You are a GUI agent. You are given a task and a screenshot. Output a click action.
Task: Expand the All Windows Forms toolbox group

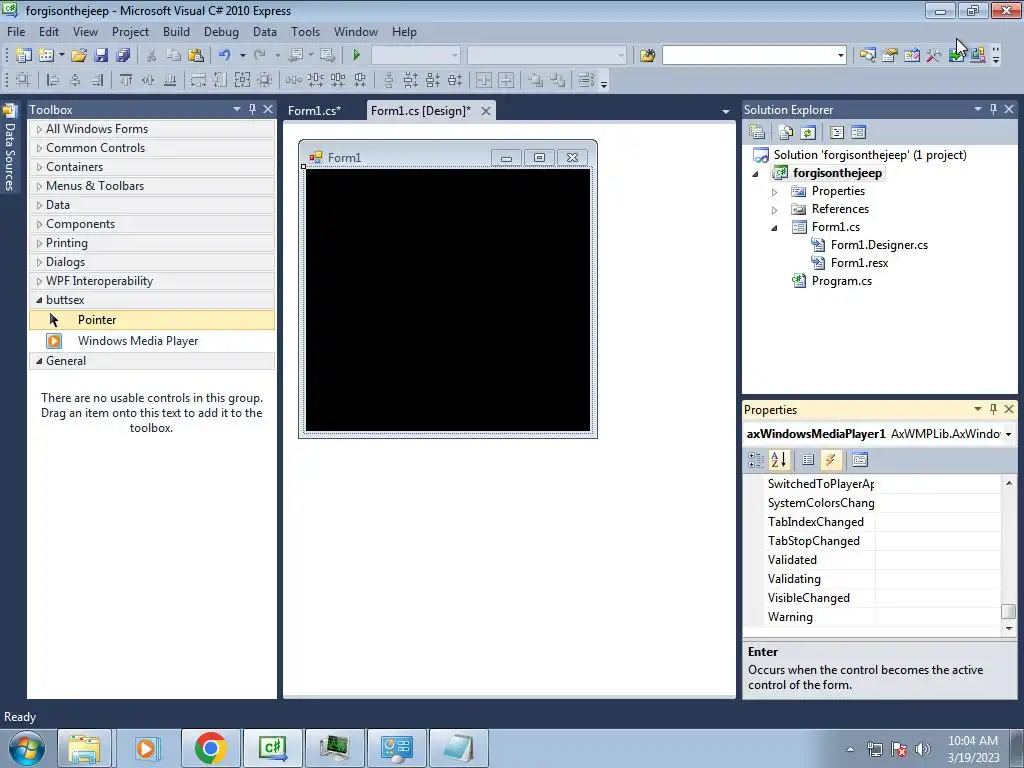(39, 129)
